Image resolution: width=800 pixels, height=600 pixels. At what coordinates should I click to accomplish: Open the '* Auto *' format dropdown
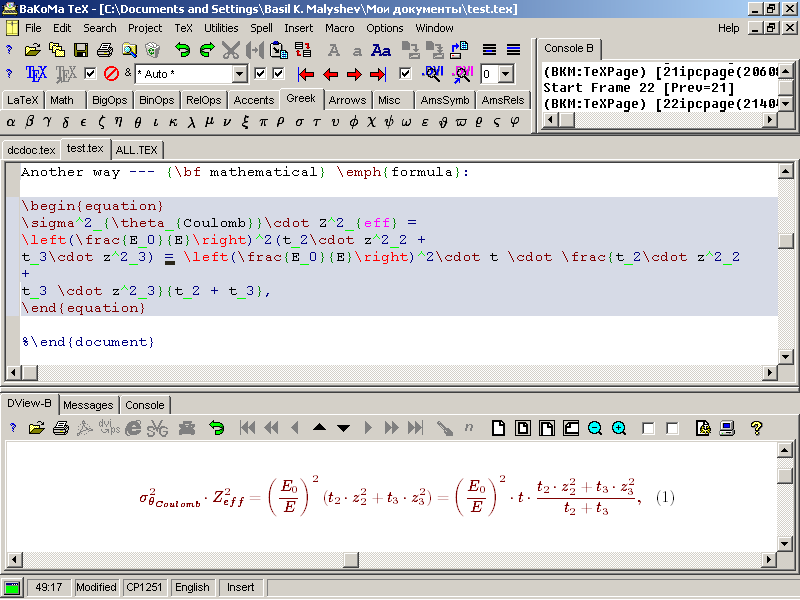[239, 74]
